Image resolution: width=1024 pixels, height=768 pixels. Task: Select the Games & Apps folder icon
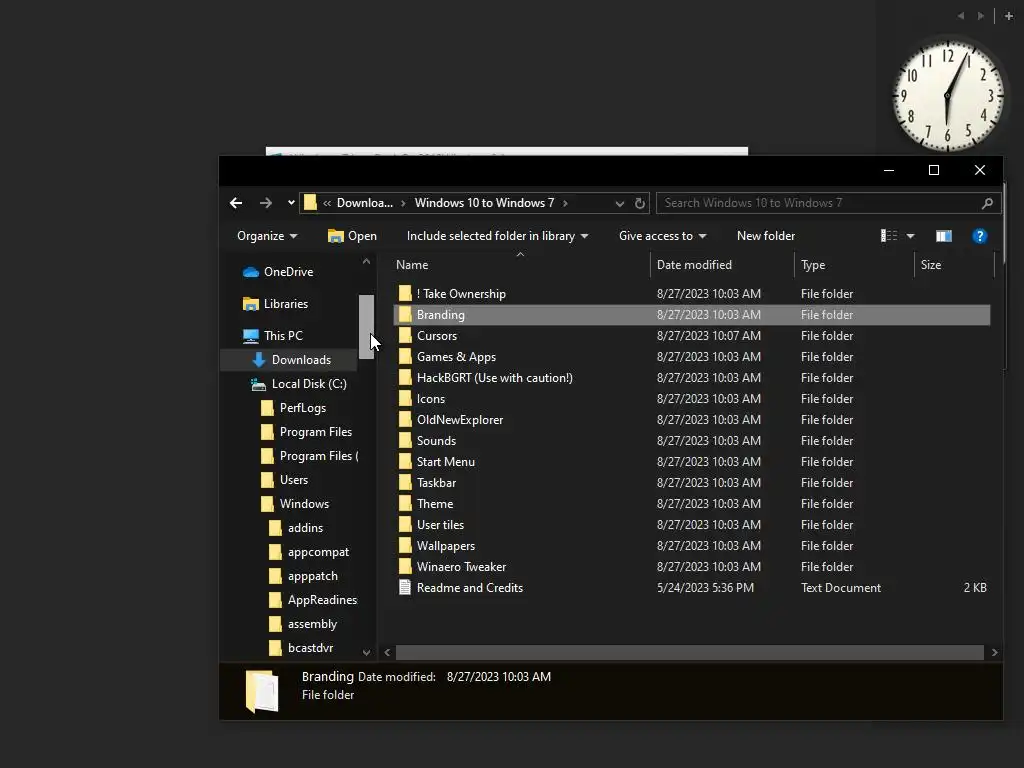point(406,357)
